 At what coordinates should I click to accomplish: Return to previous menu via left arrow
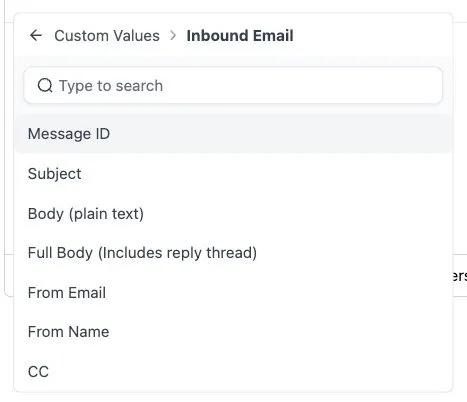coord(36,35)
